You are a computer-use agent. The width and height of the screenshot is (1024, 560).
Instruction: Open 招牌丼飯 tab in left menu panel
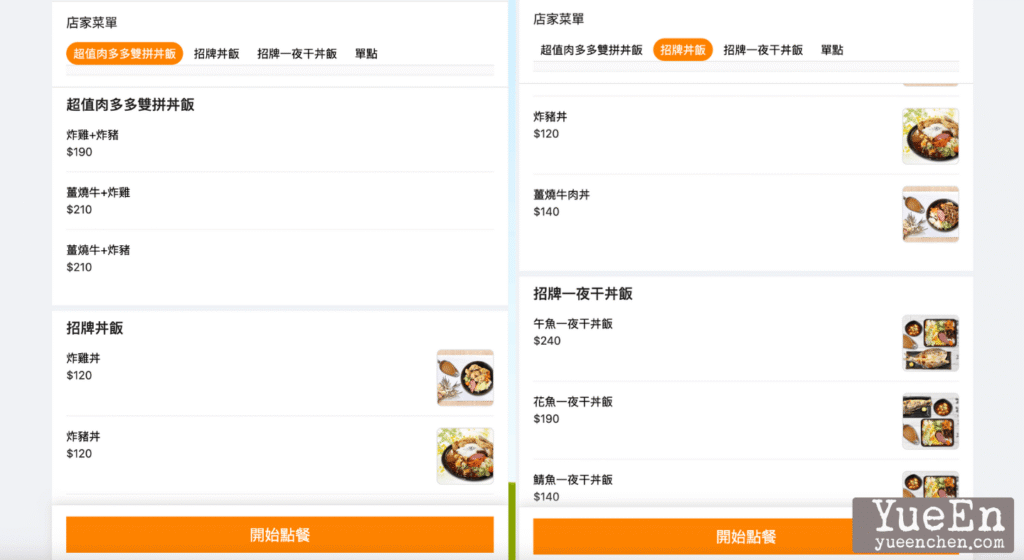[x=216, y=54]
